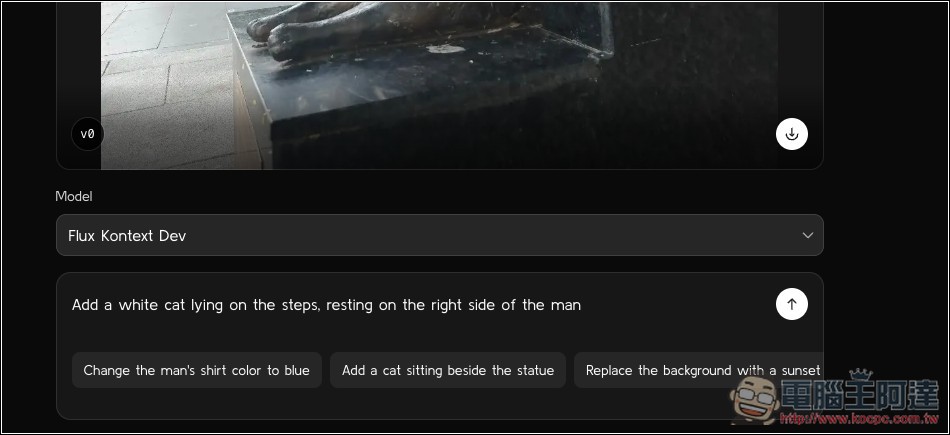Click the v0 version badge

point(88,134)
